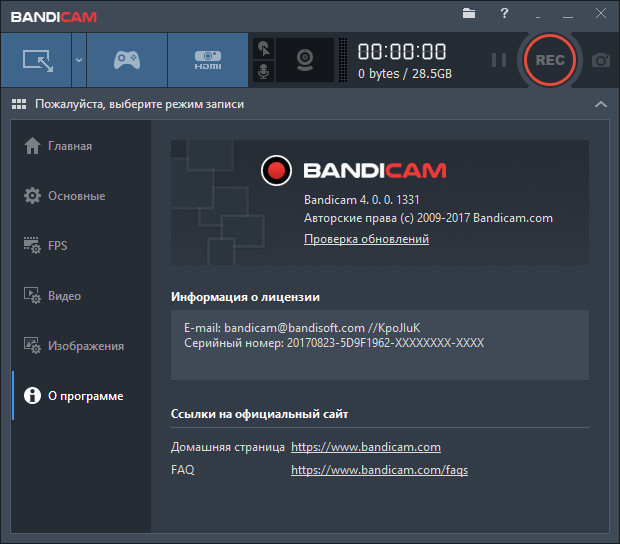The width and height of the screenshot is (620, 544).
Task: Open the Изображения tab
Action: pyautogui.click(x=86, y=346)
